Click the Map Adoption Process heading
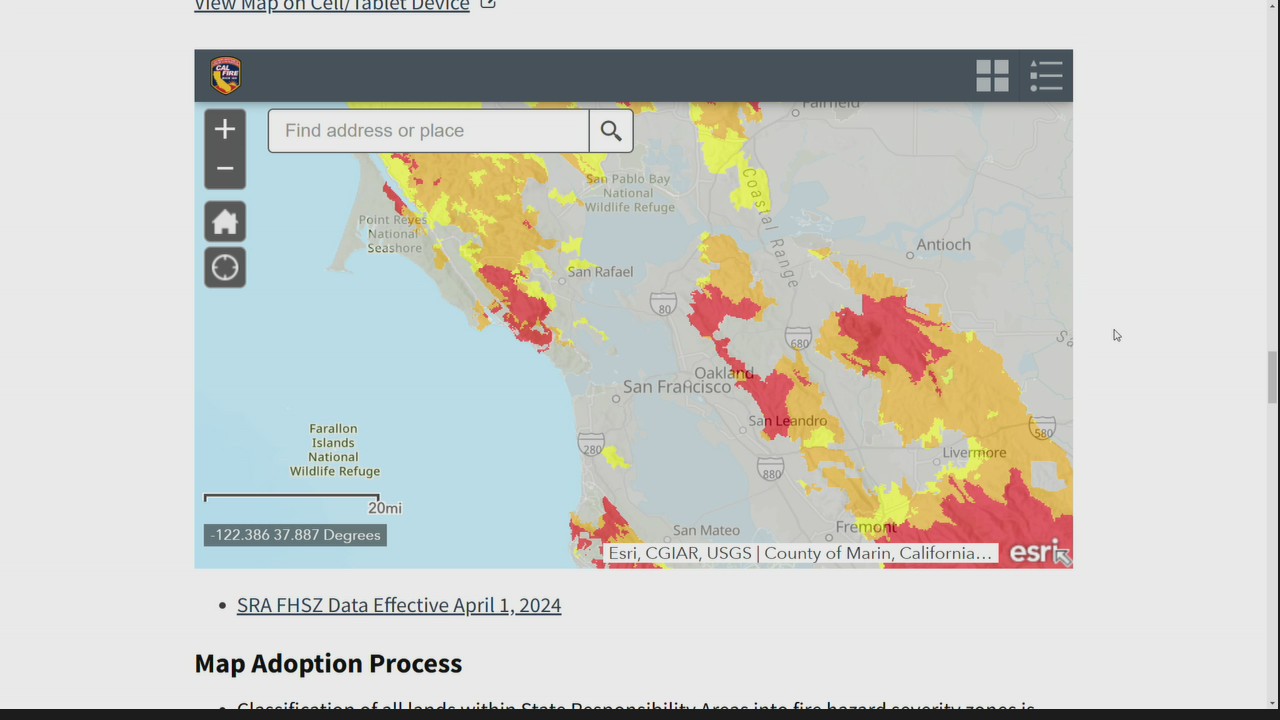This screenshot has height=720, width=1280. 328,664
